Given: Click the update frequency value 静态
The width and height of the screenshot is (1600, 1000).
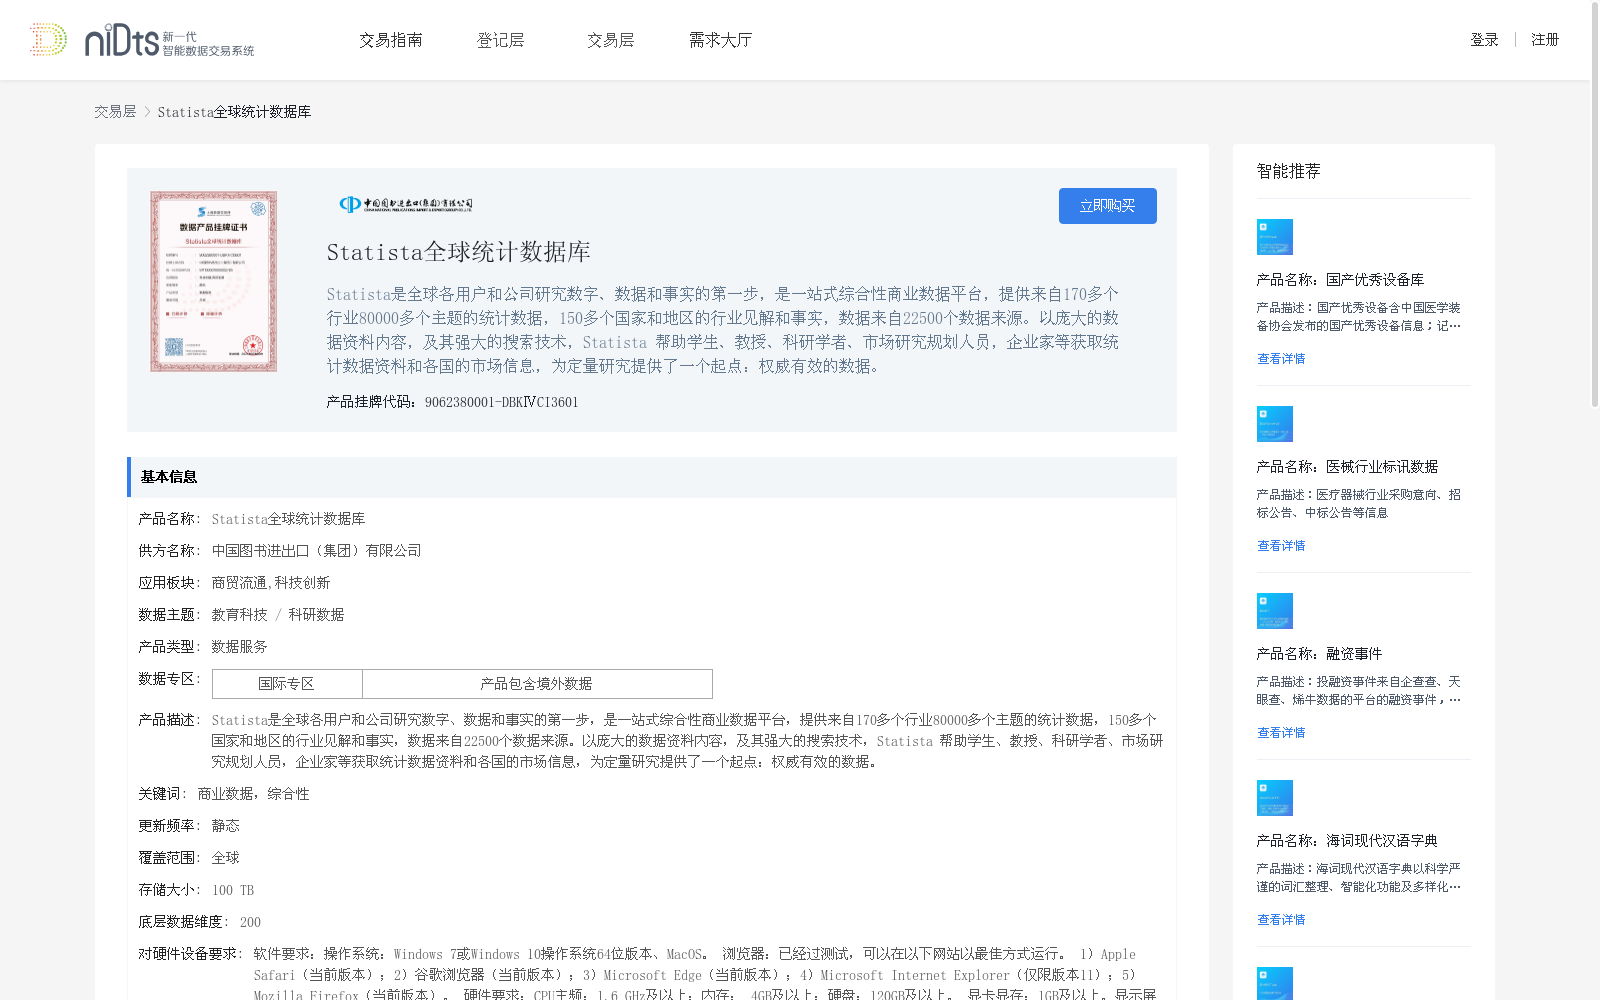Looking at the screenshot, I should pyautogui.click(x=225, y=826).
